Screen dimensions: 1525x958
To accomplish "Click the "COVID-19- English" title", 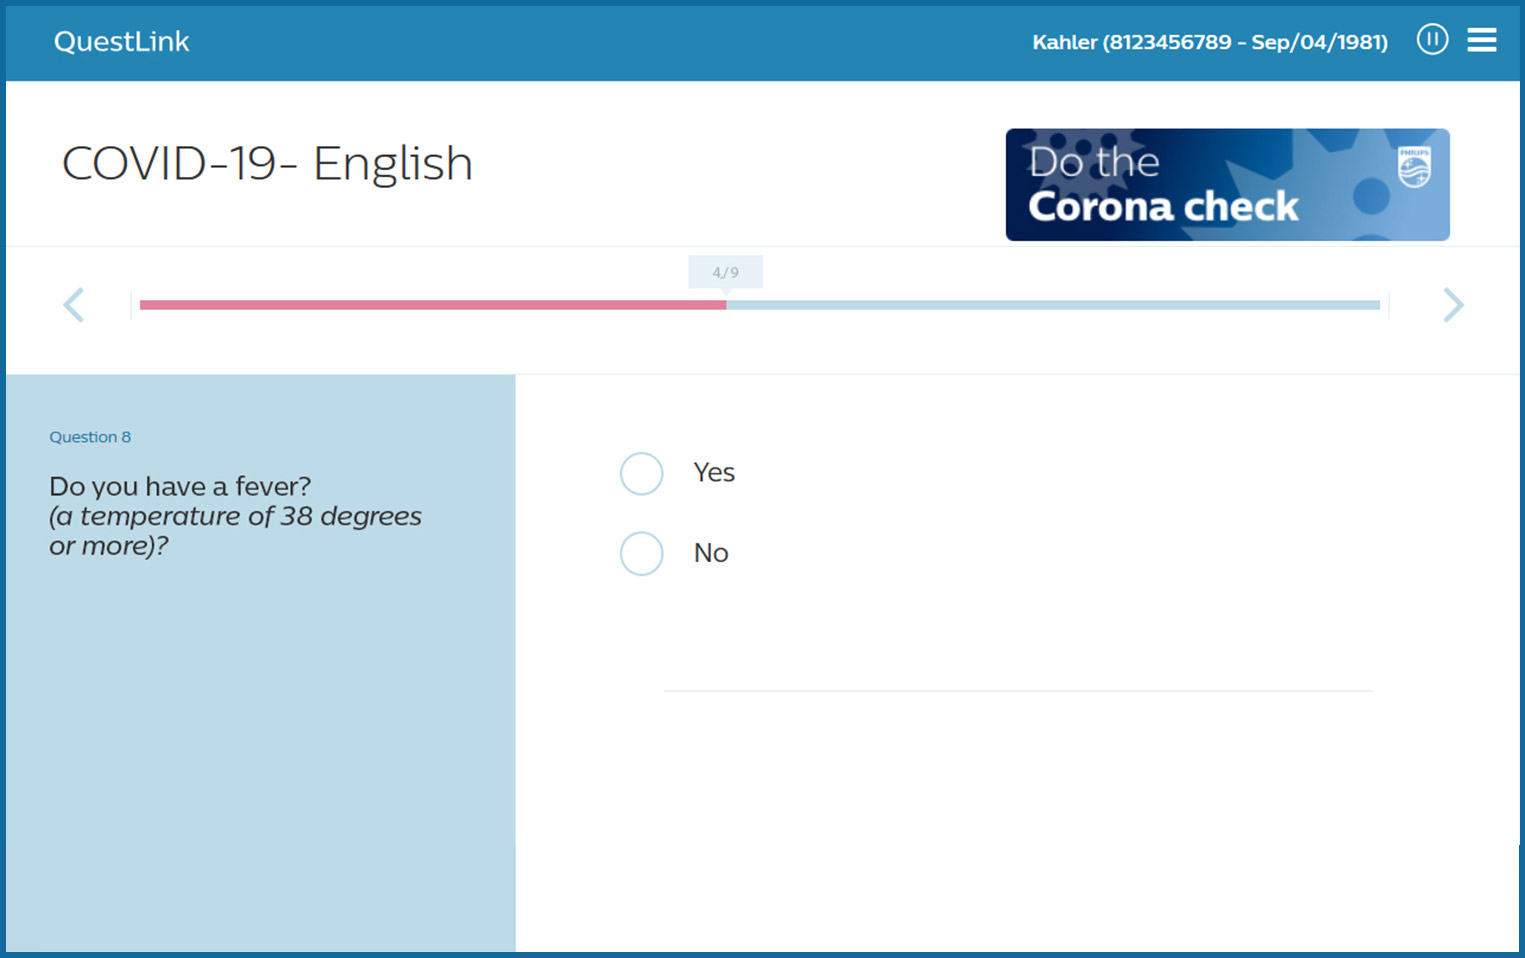I will [x=267, y=163].
